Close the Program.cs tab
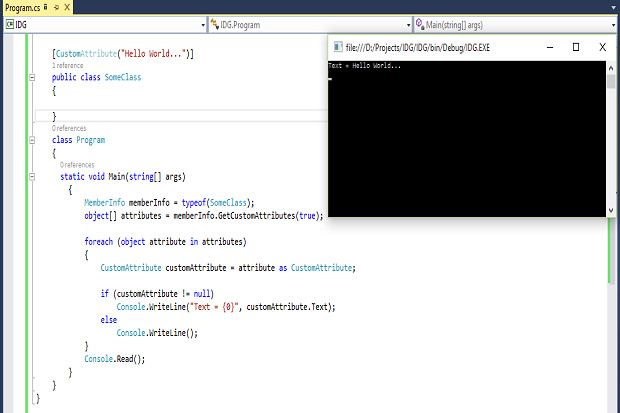Screen dimensions: 620x413 click(x=67, y=7)
